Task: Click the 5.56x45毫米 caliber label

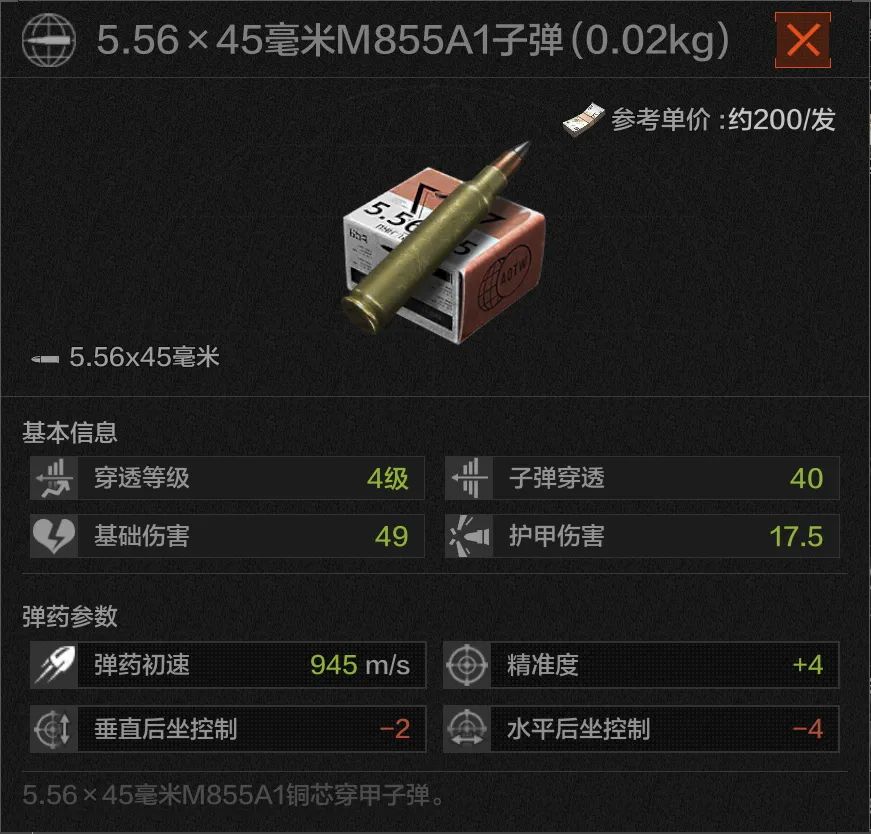Action: click(x=144, y=357)
